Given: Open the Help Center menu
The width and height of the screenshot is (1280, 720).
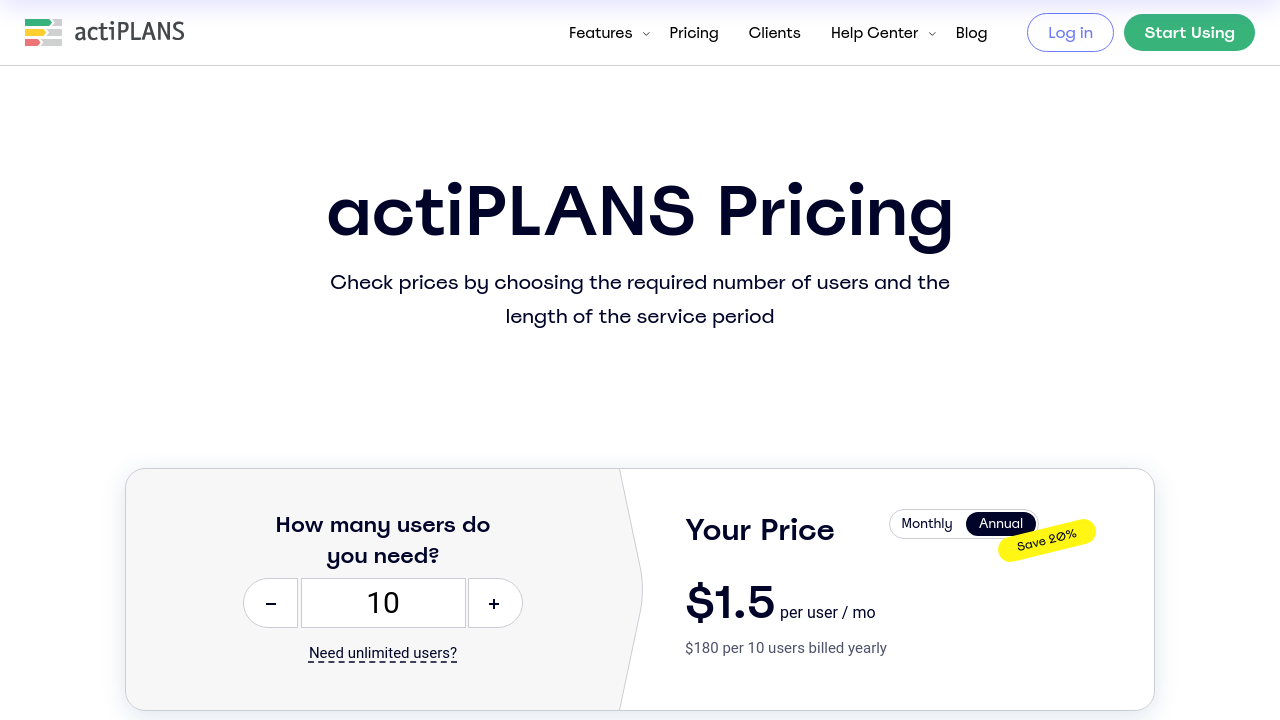Looking at the screenshot, I should 874,33.
